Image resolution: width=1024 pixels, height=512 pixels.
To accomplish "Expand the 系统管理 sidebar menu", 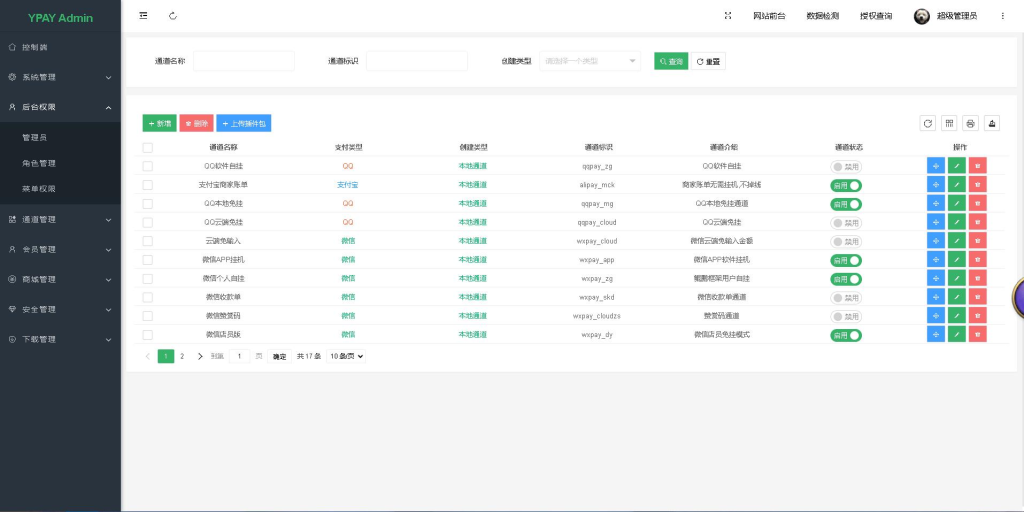I will [60, 77].
